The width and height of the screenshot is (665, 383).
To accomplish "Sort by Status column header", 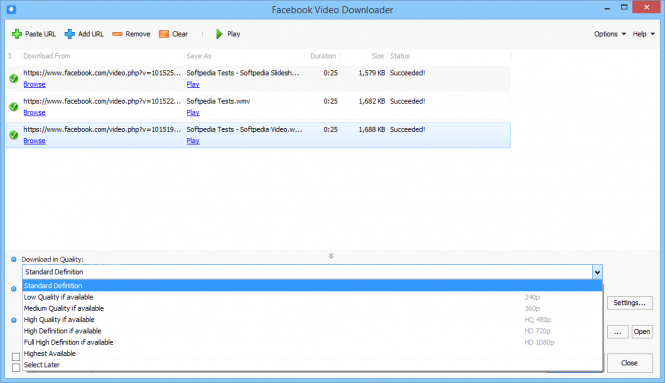I will [x=400, y=56].
